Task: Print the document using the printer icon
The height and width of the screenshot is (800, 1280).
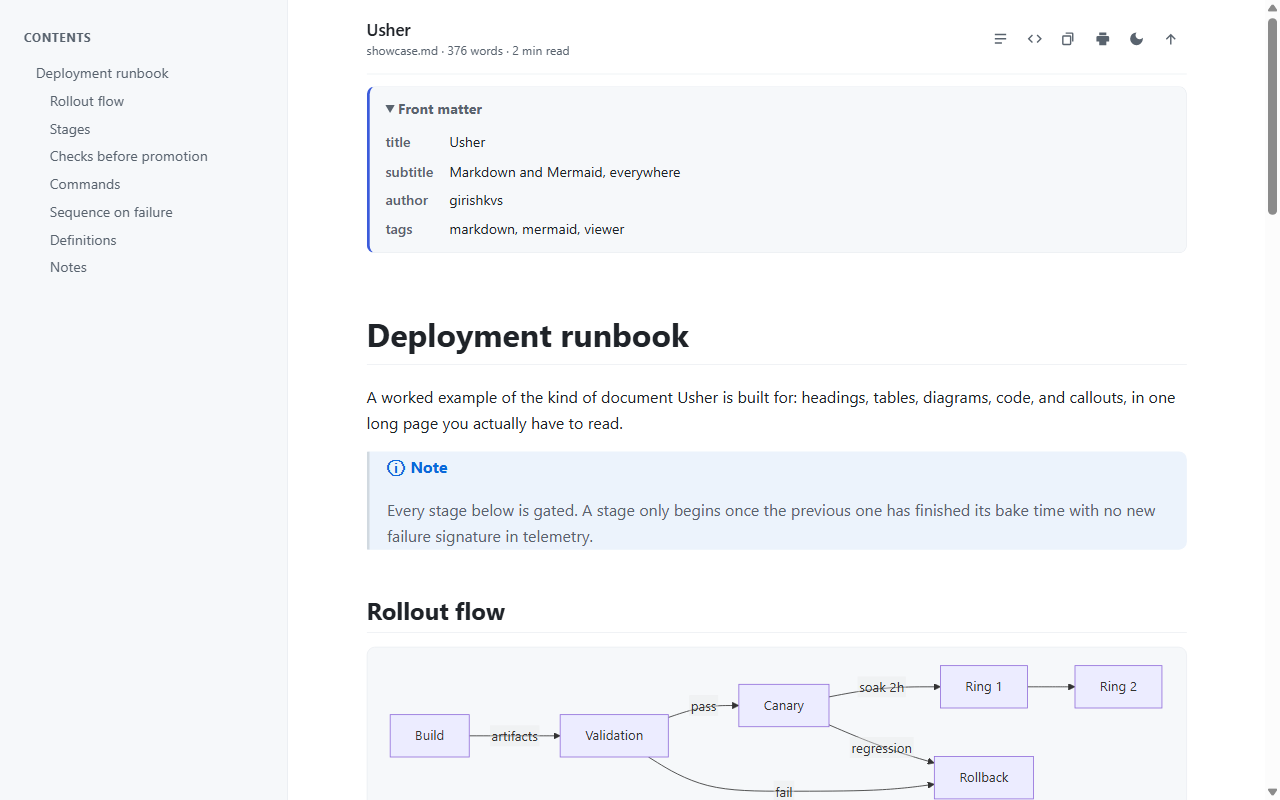Action: 1102,39
